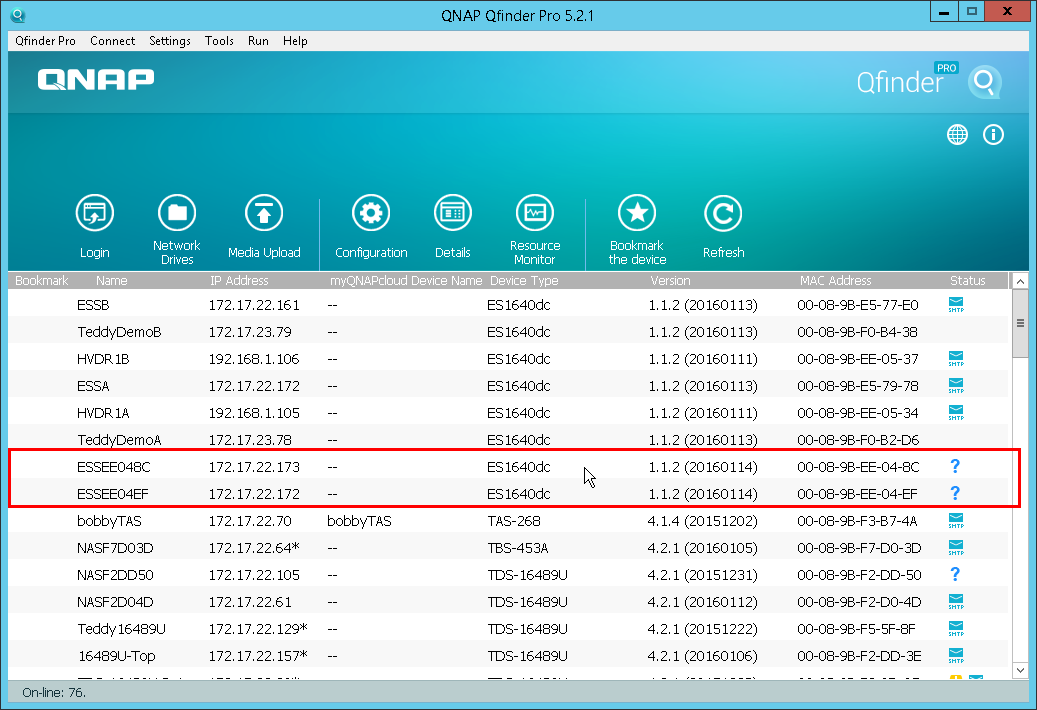Click the Bookmark the device star icon

tap(637, 214)
